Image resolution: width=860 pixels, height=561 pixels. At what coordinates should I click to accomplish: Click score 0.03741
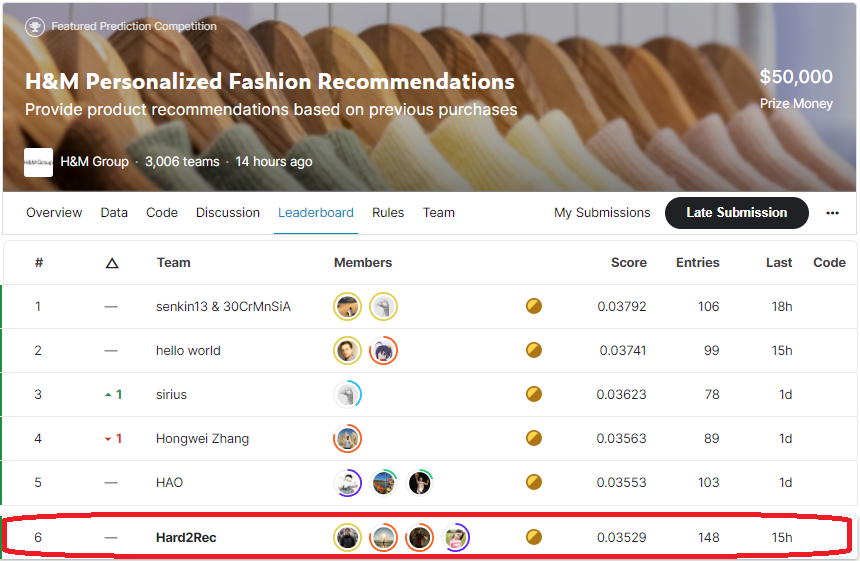[623, 350]
